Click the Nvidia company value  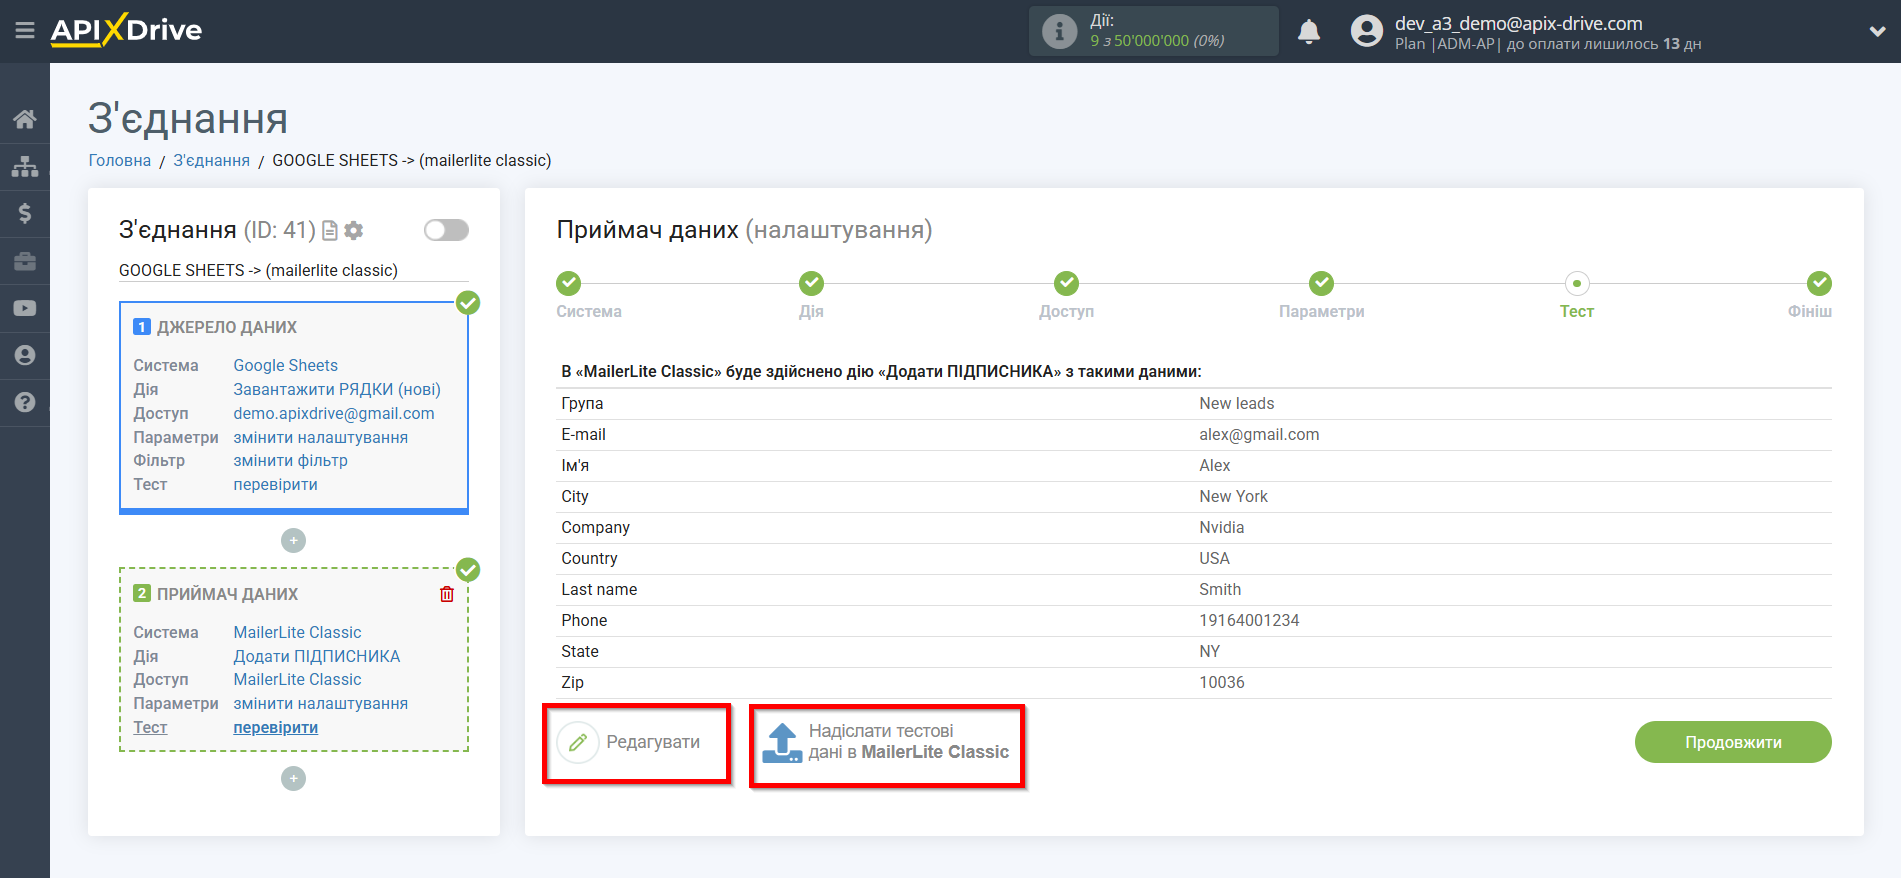[x=1222, y=528]
